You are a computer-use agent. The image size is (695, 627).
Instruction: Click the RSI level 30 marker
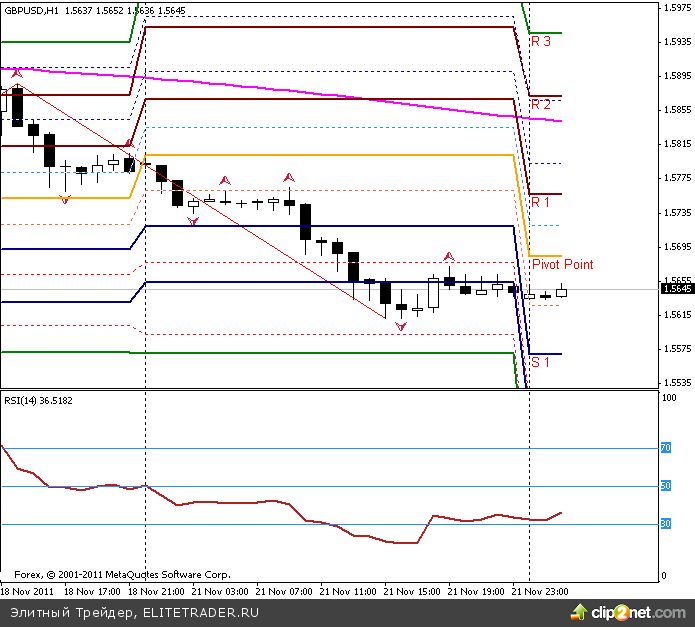(665, 524)
